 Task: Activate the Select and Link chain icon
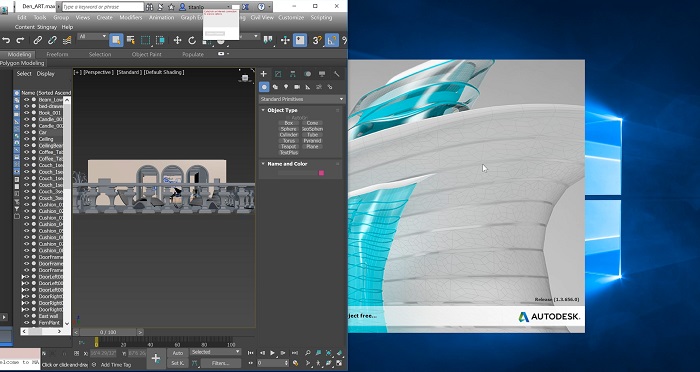point(38,40)
